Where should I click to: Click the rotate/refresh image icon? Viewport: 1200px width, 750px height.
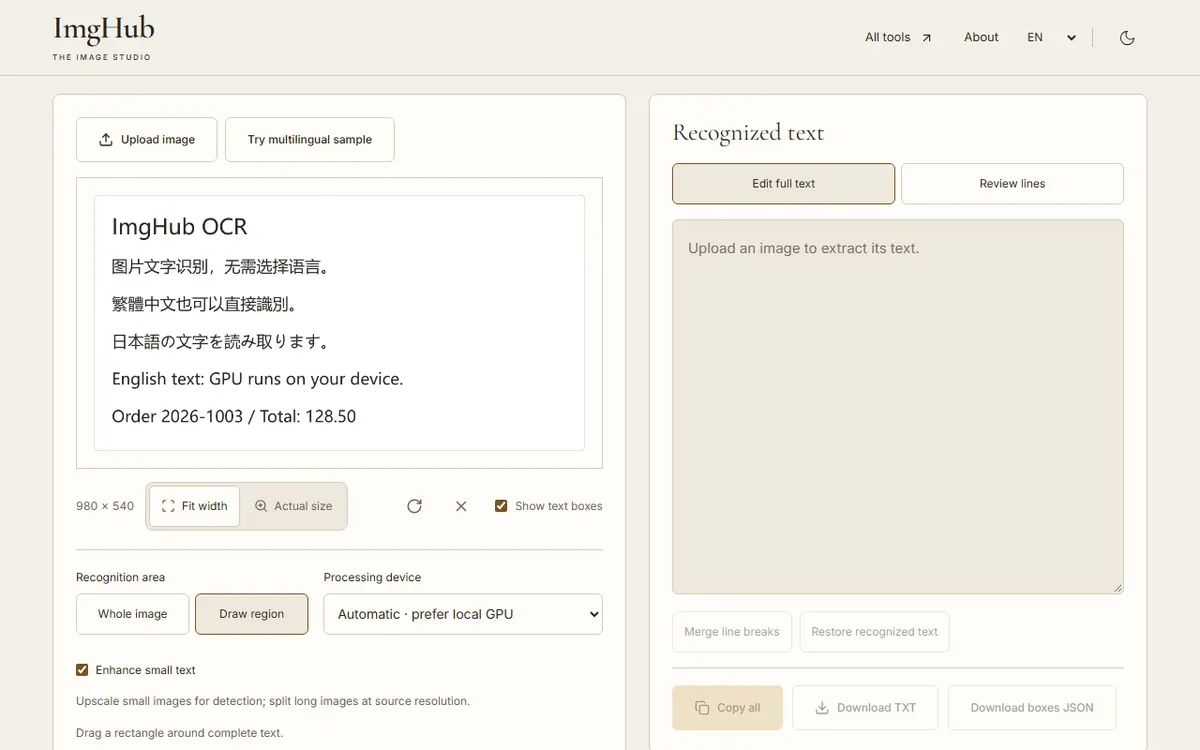tap(414, 506)
